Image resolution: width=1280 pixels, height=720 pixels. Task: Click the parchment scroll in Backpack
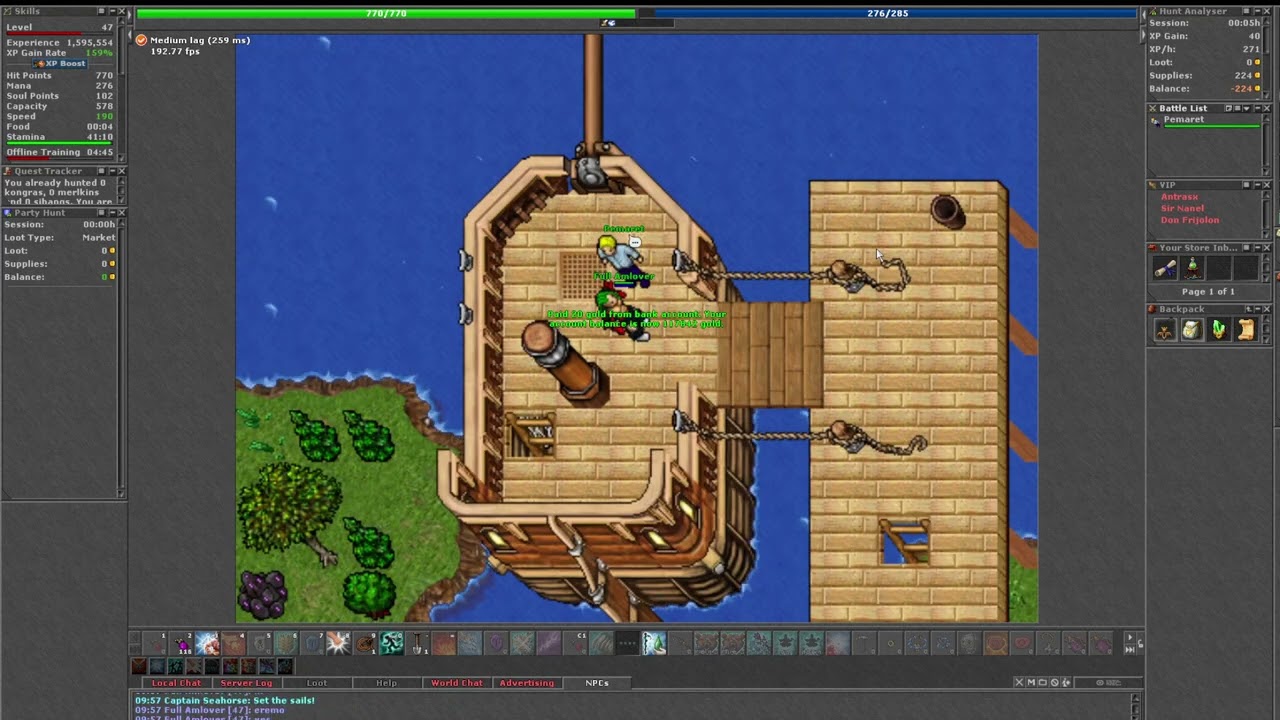1246,330
